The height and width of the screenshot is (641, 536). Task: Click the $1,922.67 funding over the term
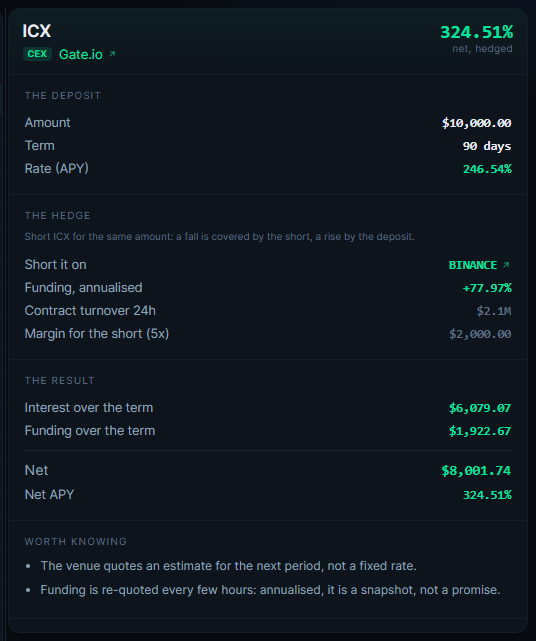point(480,431)
